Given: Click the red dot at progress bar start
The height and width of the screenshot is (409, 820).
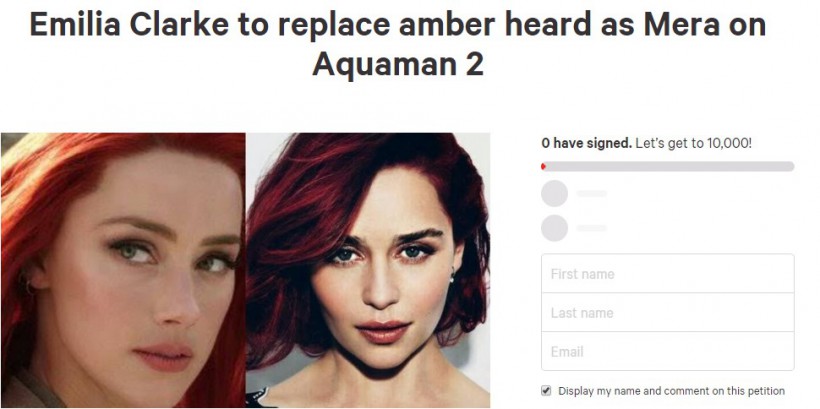Looking at the screenshot, I should (x=543, y=166).
